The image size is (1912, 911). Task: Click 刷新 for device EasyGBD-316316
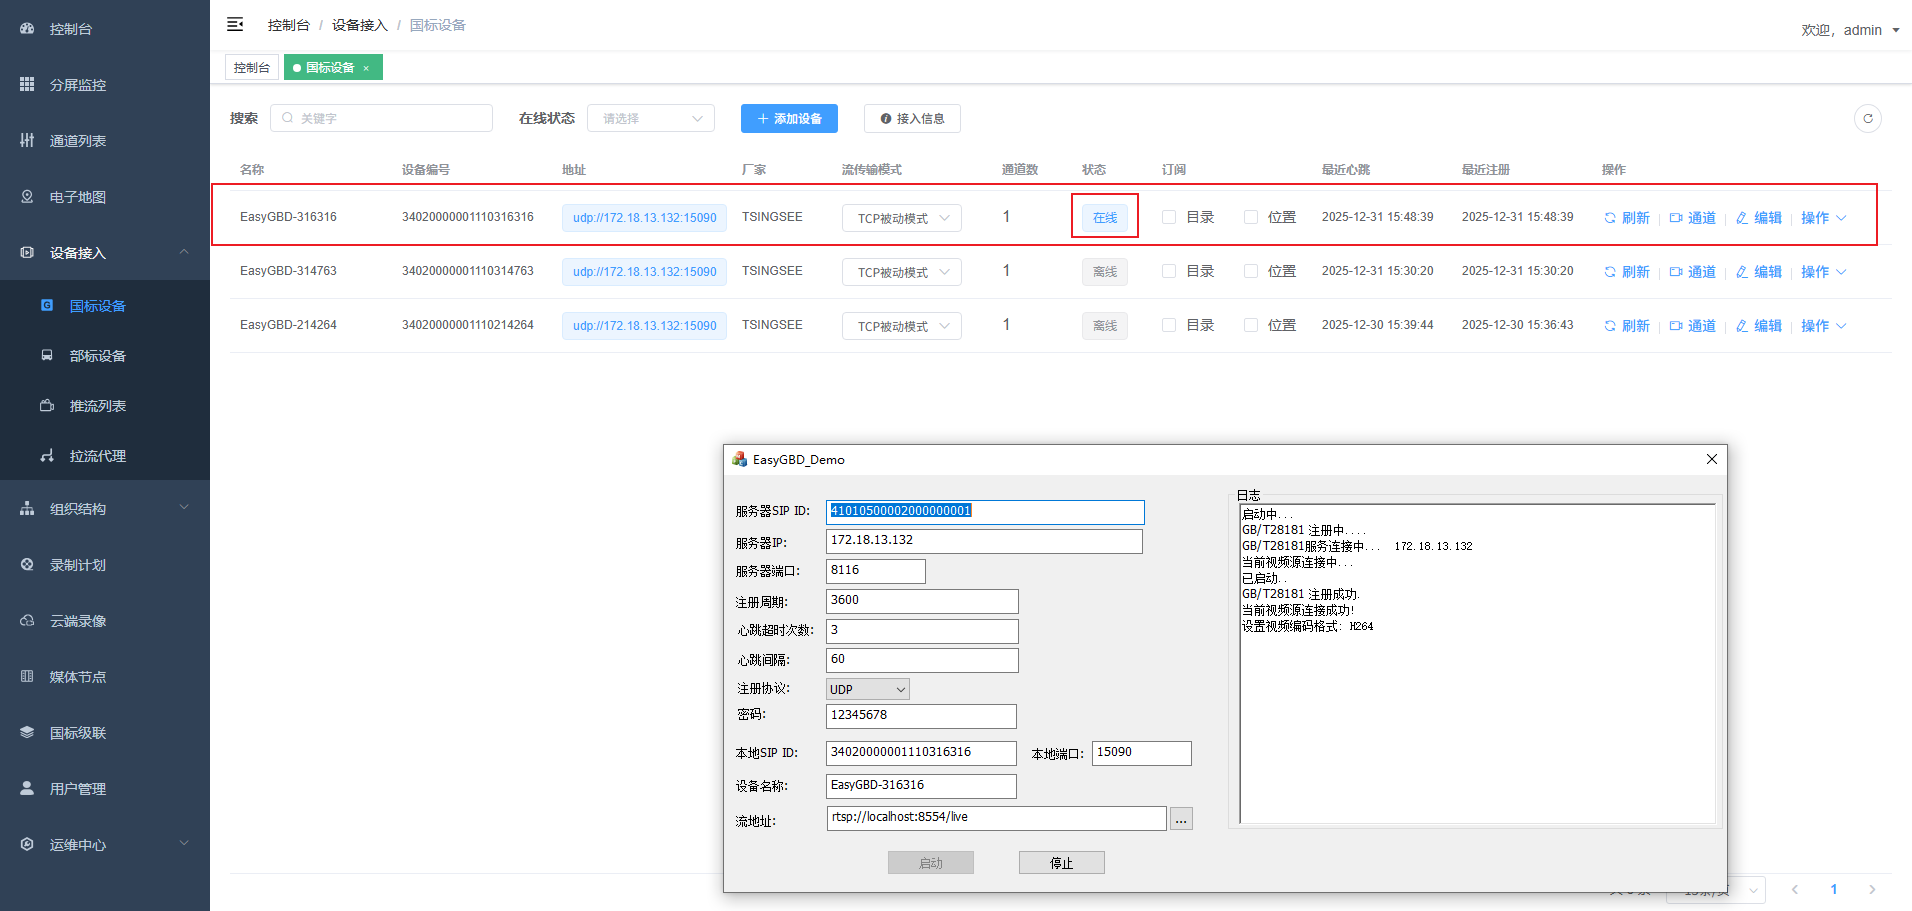pyautogui.click(x=1627, y=218)
